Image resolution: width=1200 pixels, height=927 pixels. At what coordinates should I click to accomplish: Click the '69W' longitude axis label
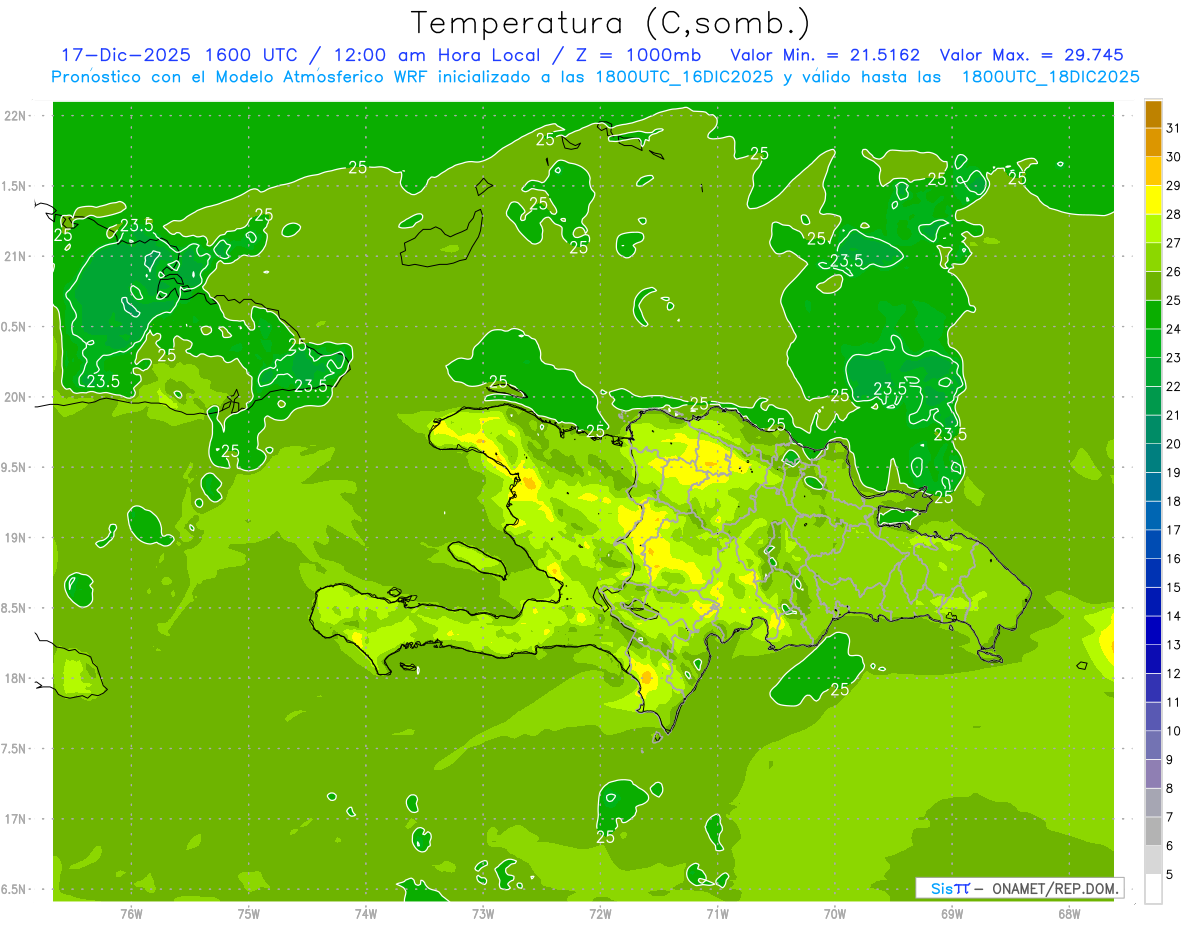(952, 913)
